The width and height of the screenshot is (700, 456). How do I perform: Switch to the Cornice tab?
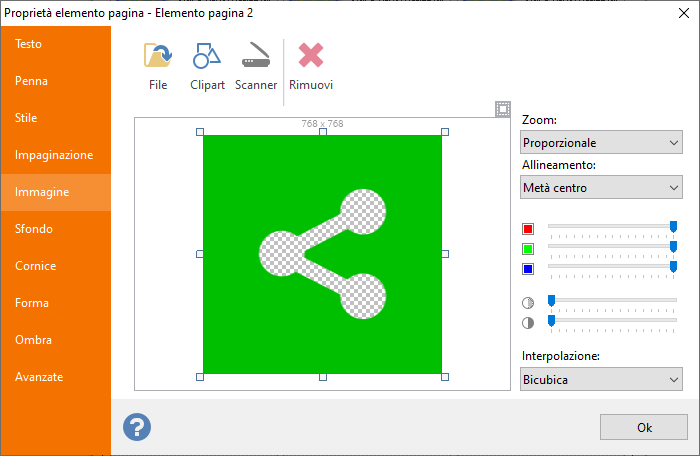pyautogui.click(x=56, y=266)
